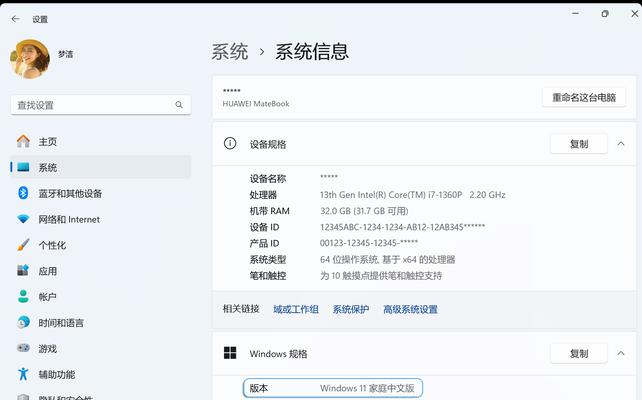This screenshot has height=400, width=642.
Task: Open the 梦洁 profile picture
Action: (30, 59)
